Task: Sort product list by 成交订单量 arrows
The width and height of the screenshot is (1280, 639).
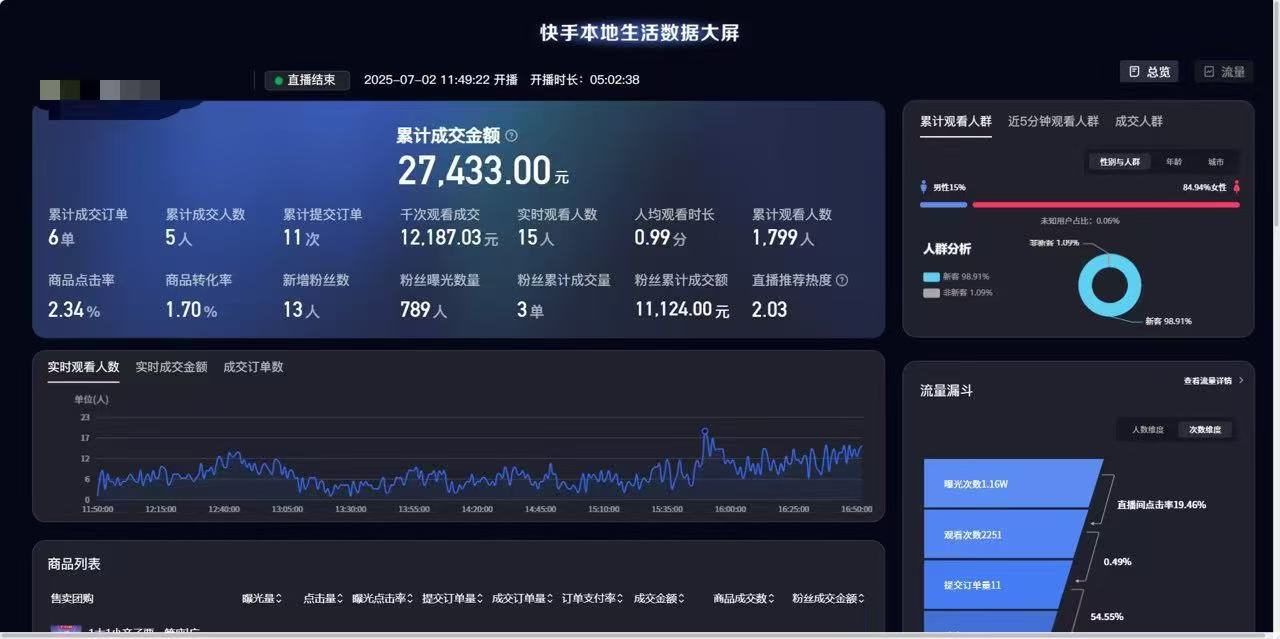Action: pyautogui.click(x=551, y=599)
